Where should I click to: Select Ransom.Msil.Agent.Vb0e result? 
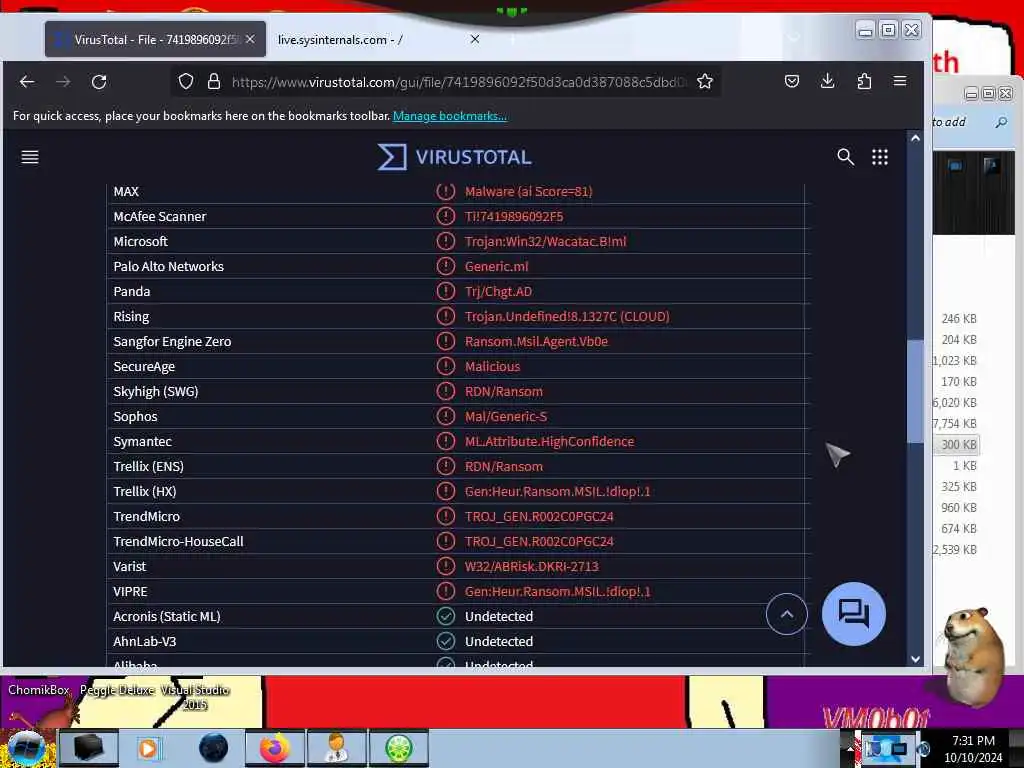click(536, 342)
